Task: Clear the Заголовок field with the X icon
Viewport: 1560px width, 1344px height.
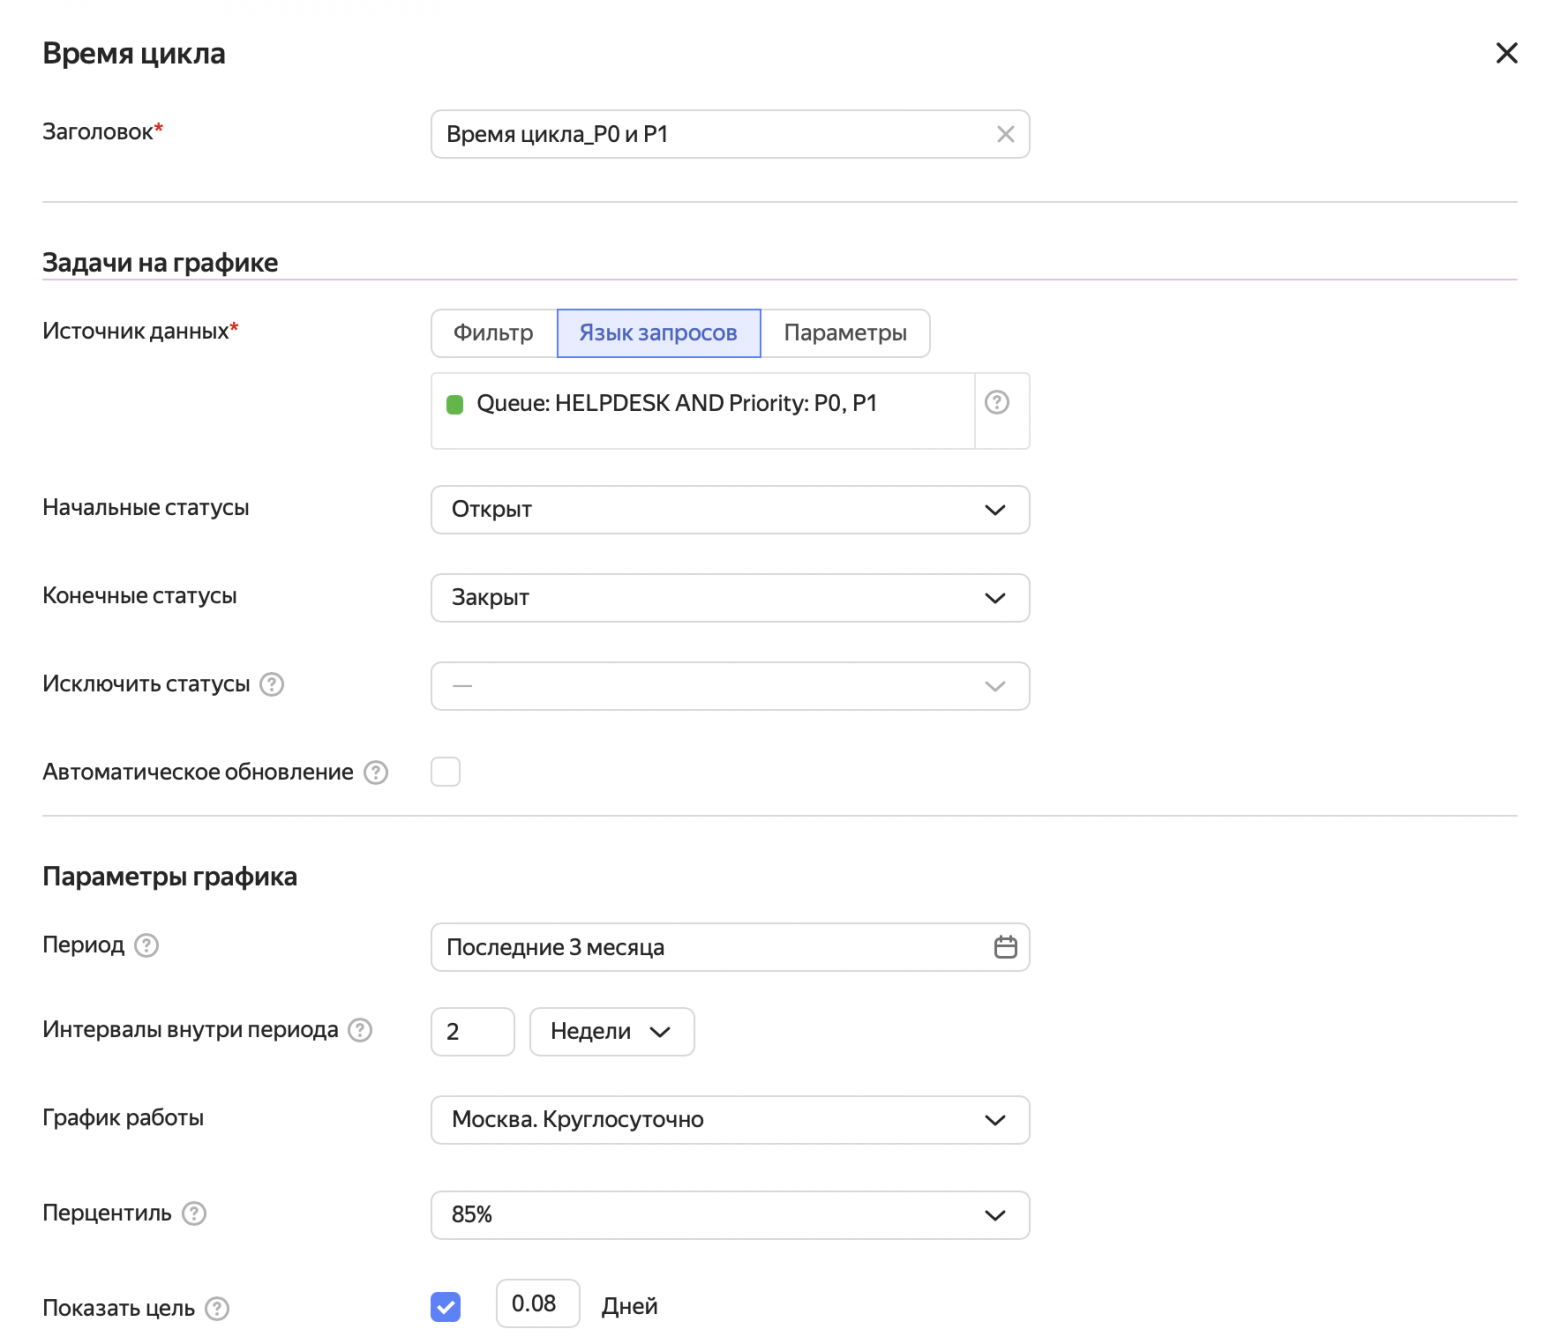Action: pos(1005,134)
